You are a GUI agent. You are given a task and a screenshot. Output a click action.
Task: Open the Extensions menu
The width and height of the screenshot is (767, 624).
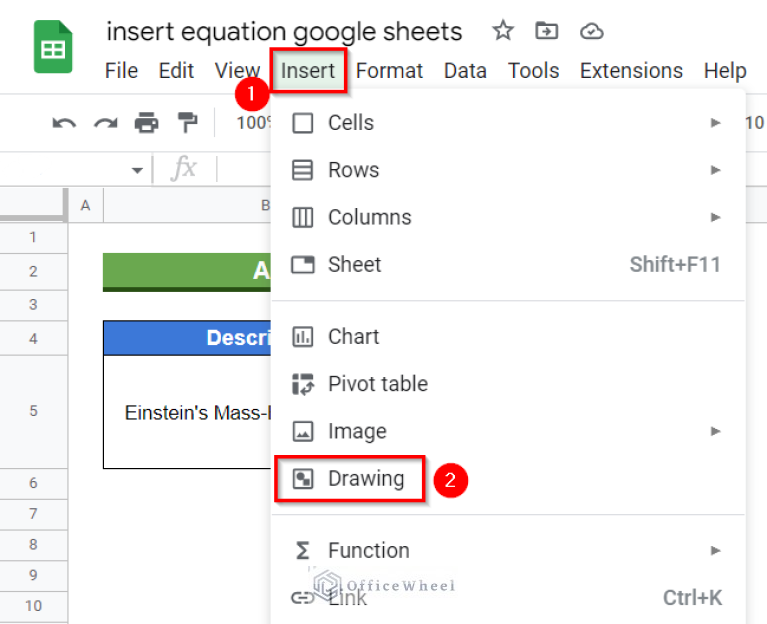(x=631, y=71)
